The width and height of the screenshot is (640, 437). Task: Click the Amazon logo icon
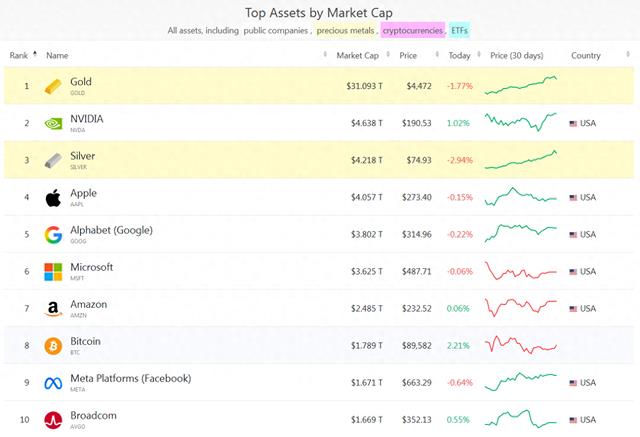pos(53,309)
